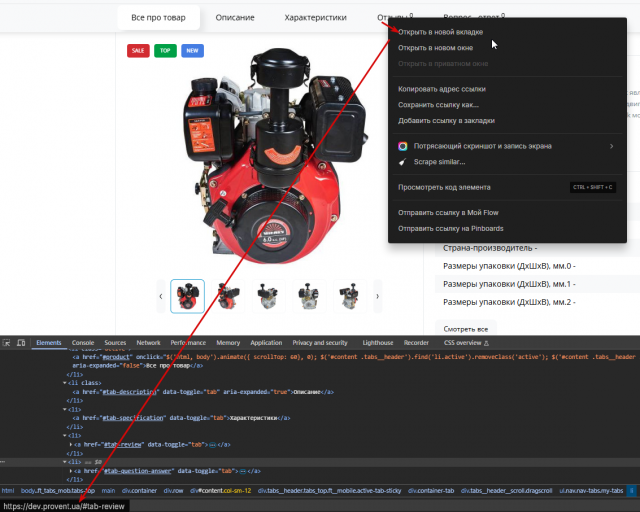Screen dimensions: 640x512
Task: Expand the #tab-review anchor node
Action: coord(71,445)
